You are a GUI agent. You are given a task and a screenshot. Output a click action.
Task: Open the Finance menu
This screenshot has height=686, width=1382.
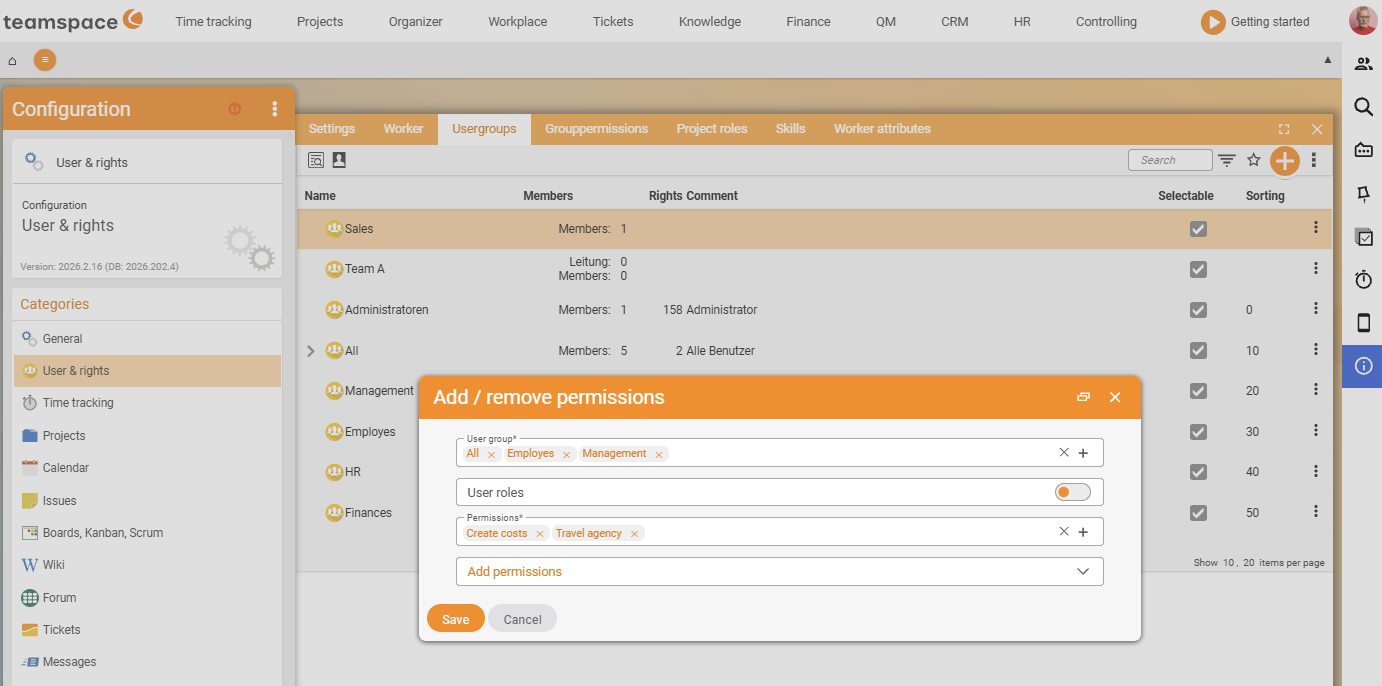point(808,21)
